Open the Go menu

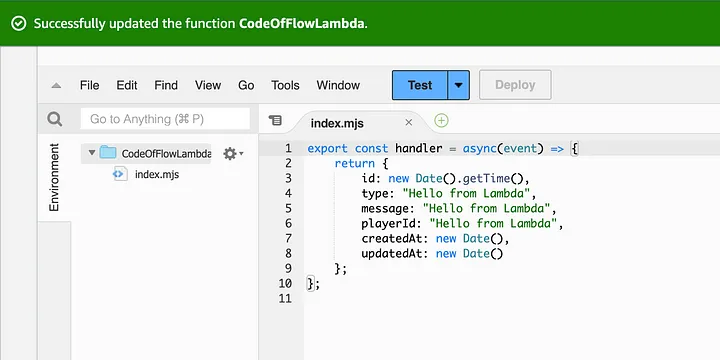tap(246, 85)
